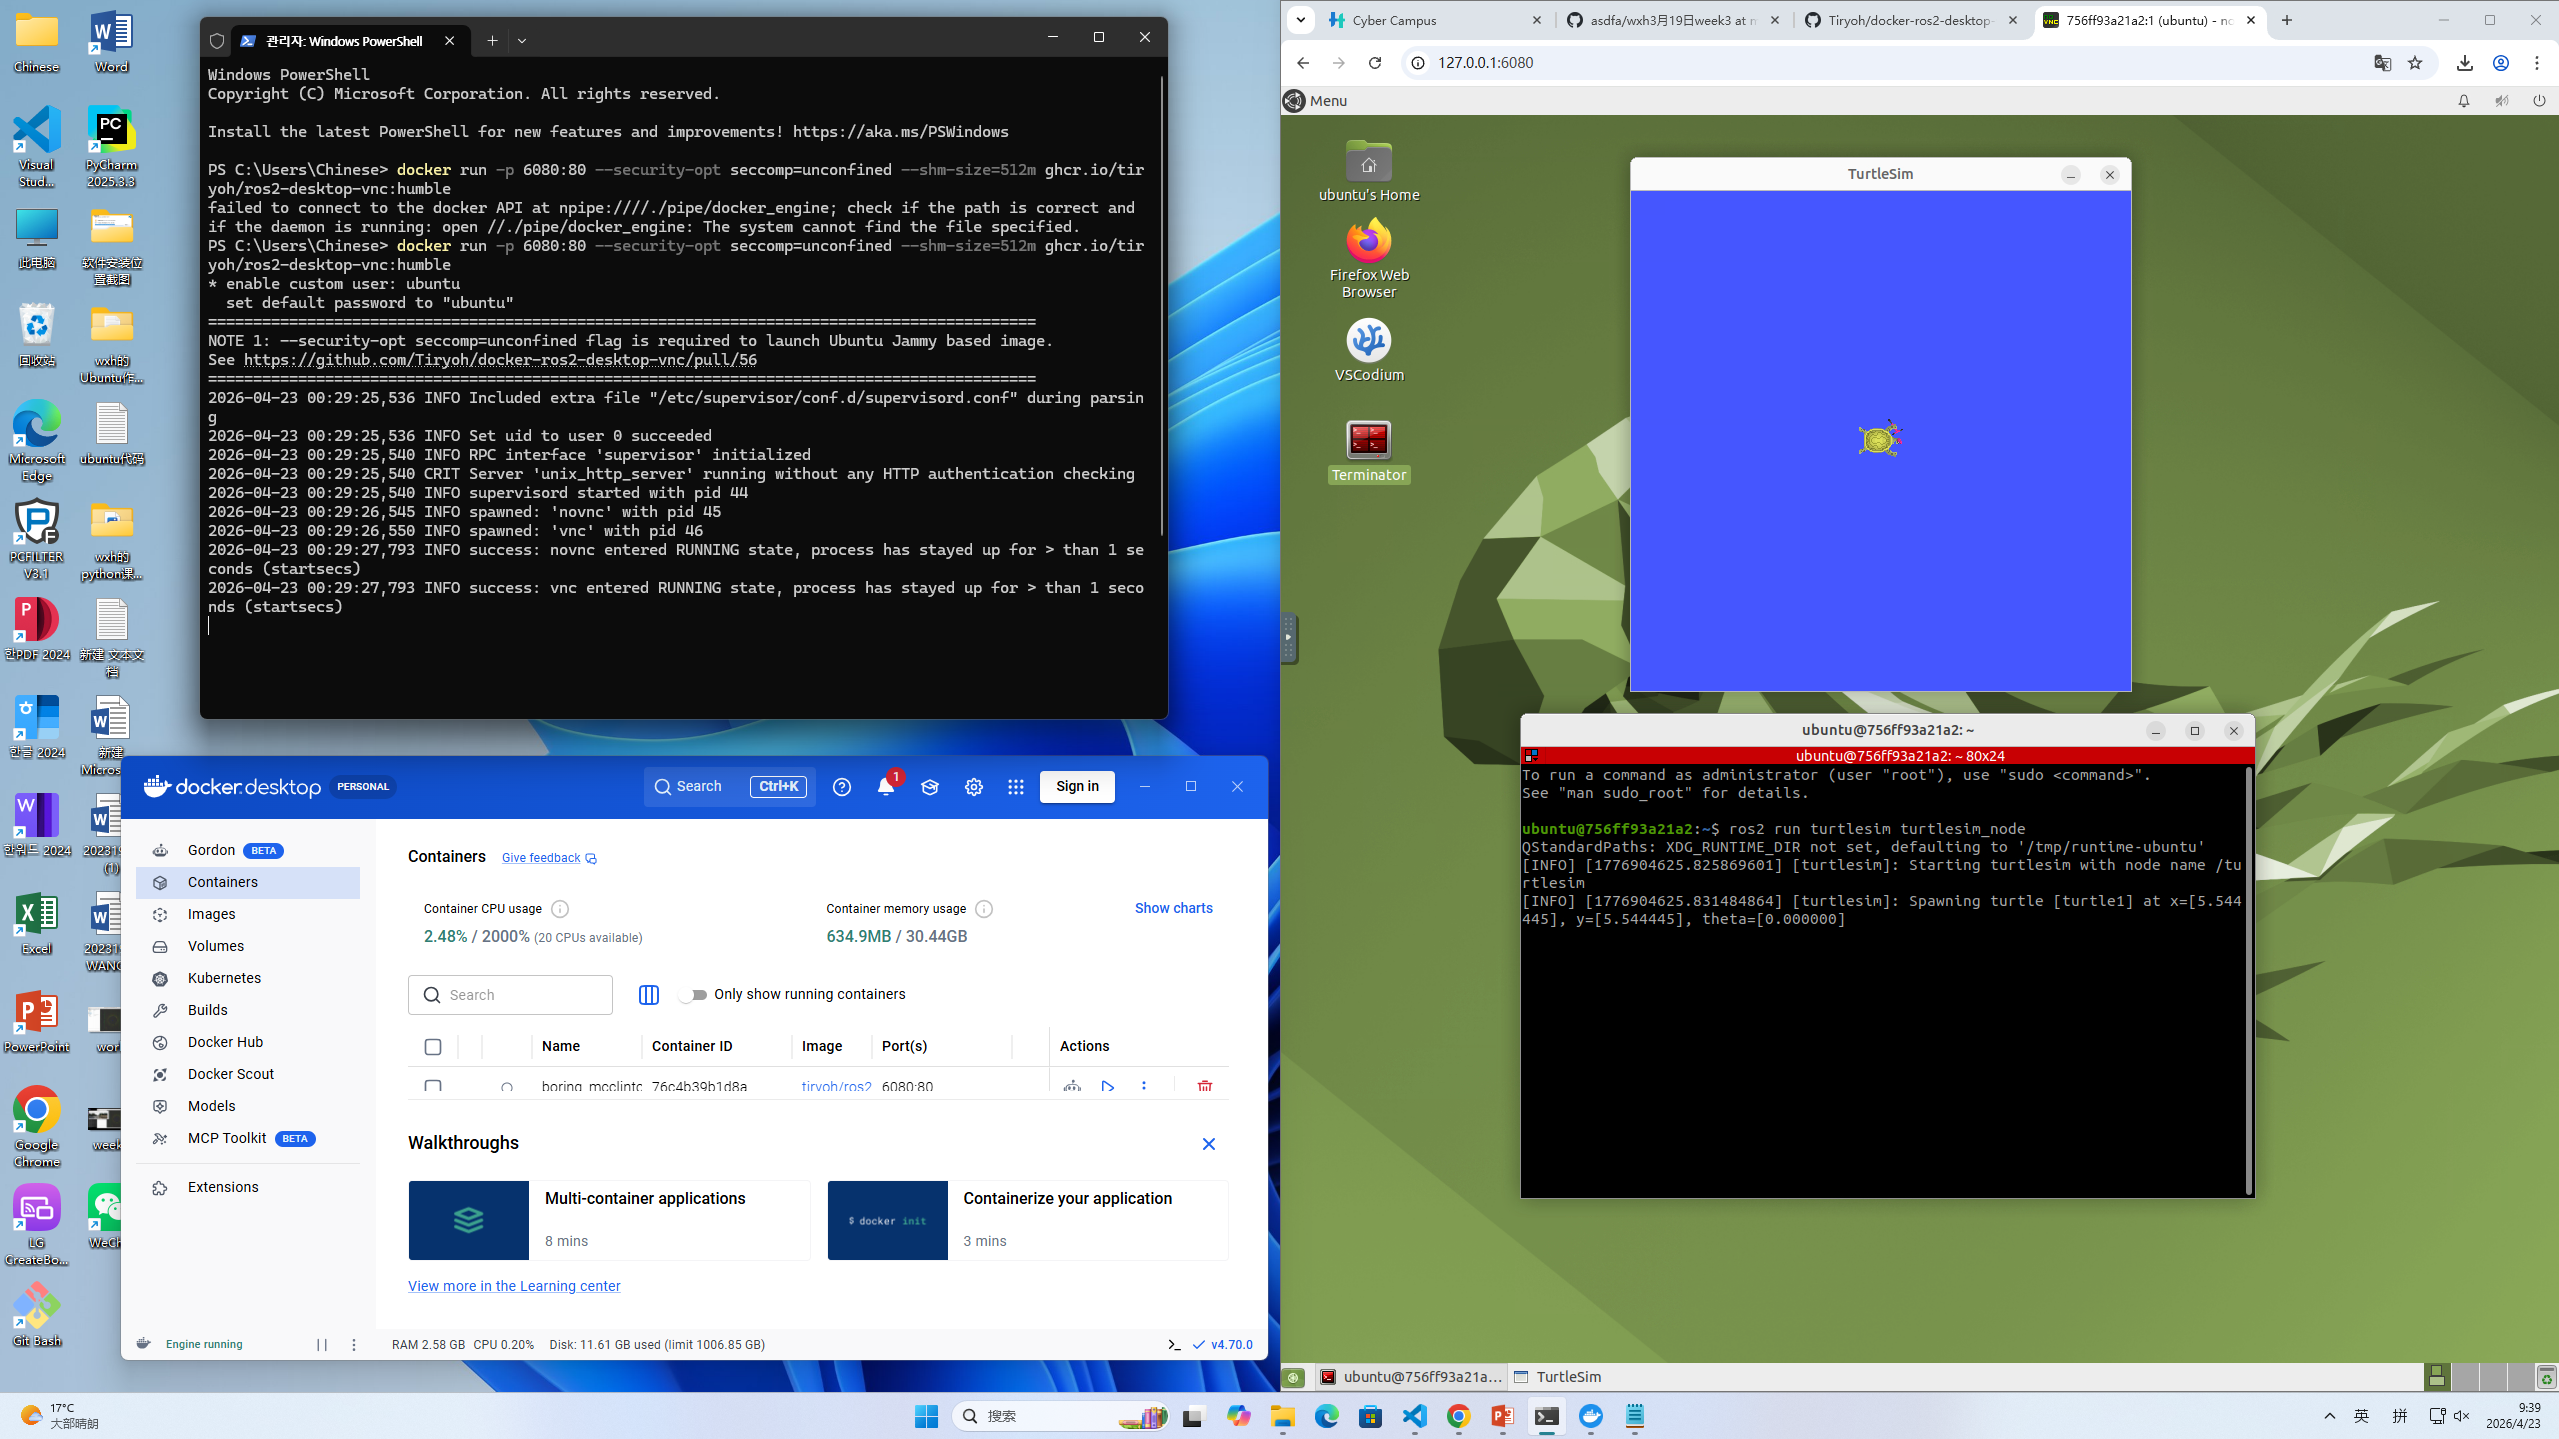Screen dimensions: 2559x1439
Task: Dismiss the Walkthroughs section
Action: click(1208, 1144)
